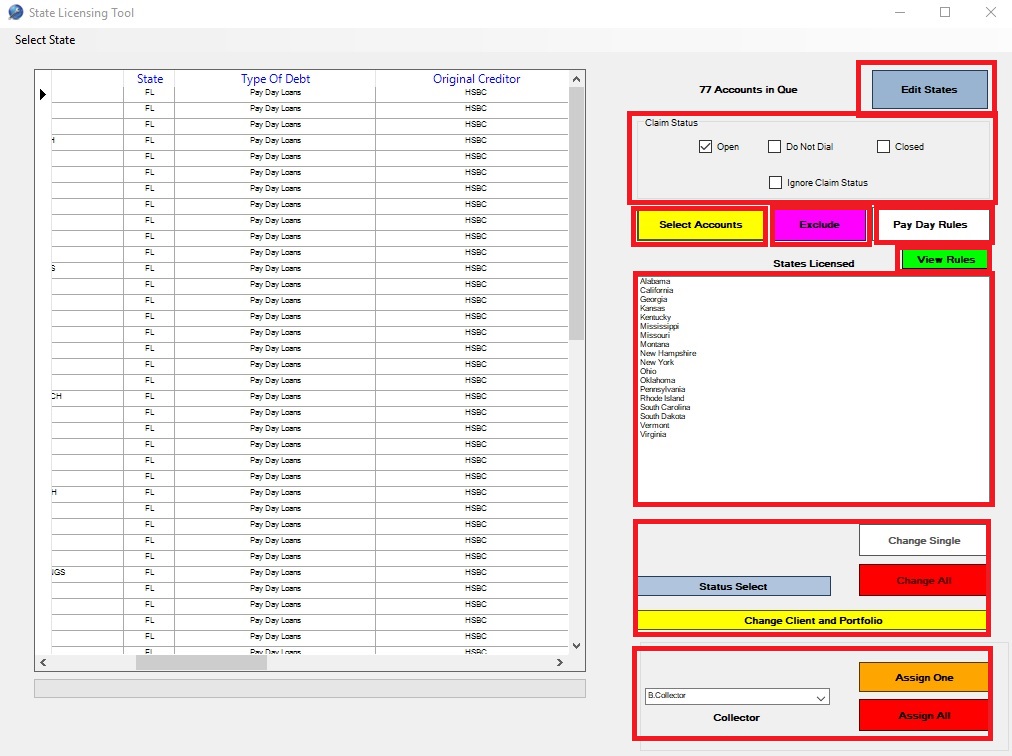Image resolution: width=1012 pixels, height=756 pixels.
Task: Uncheck the Open claim status checkbox
Action: coord(707,146)
